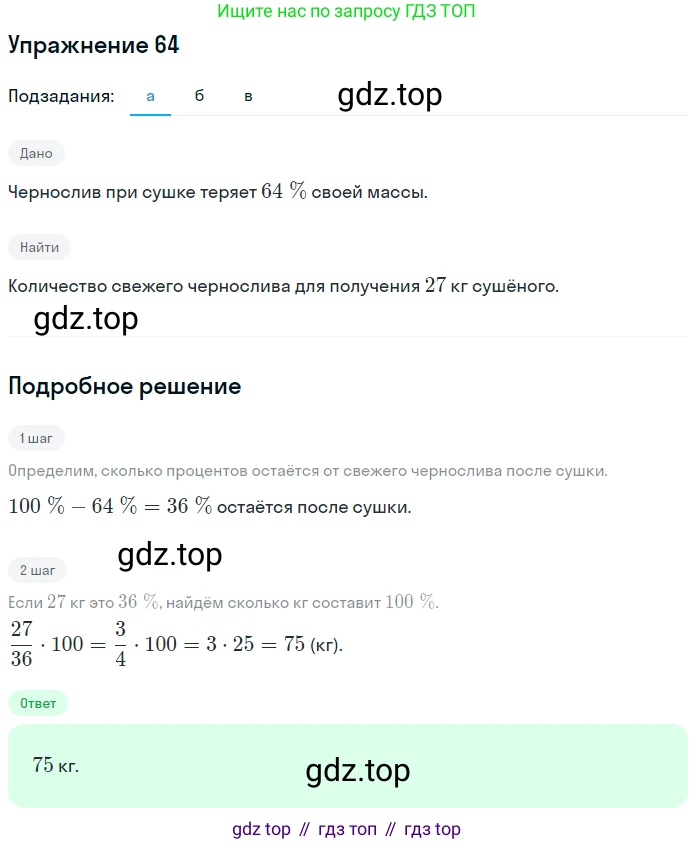Select the 2 шаг step badge

tap(37, 571)
